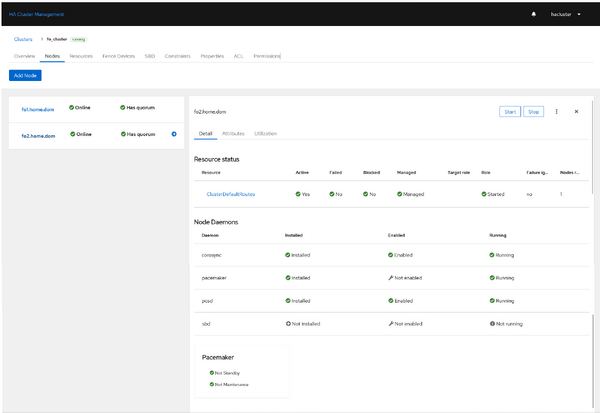
Task: Select the pcsd daemon name
Action: [x=207, y=301]
